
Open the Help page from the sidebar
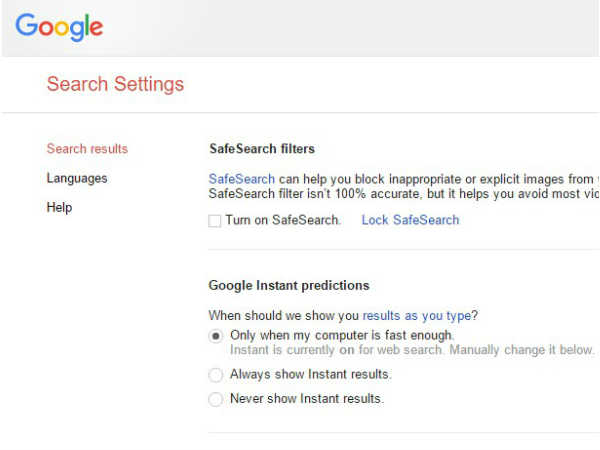coord(59,208)
